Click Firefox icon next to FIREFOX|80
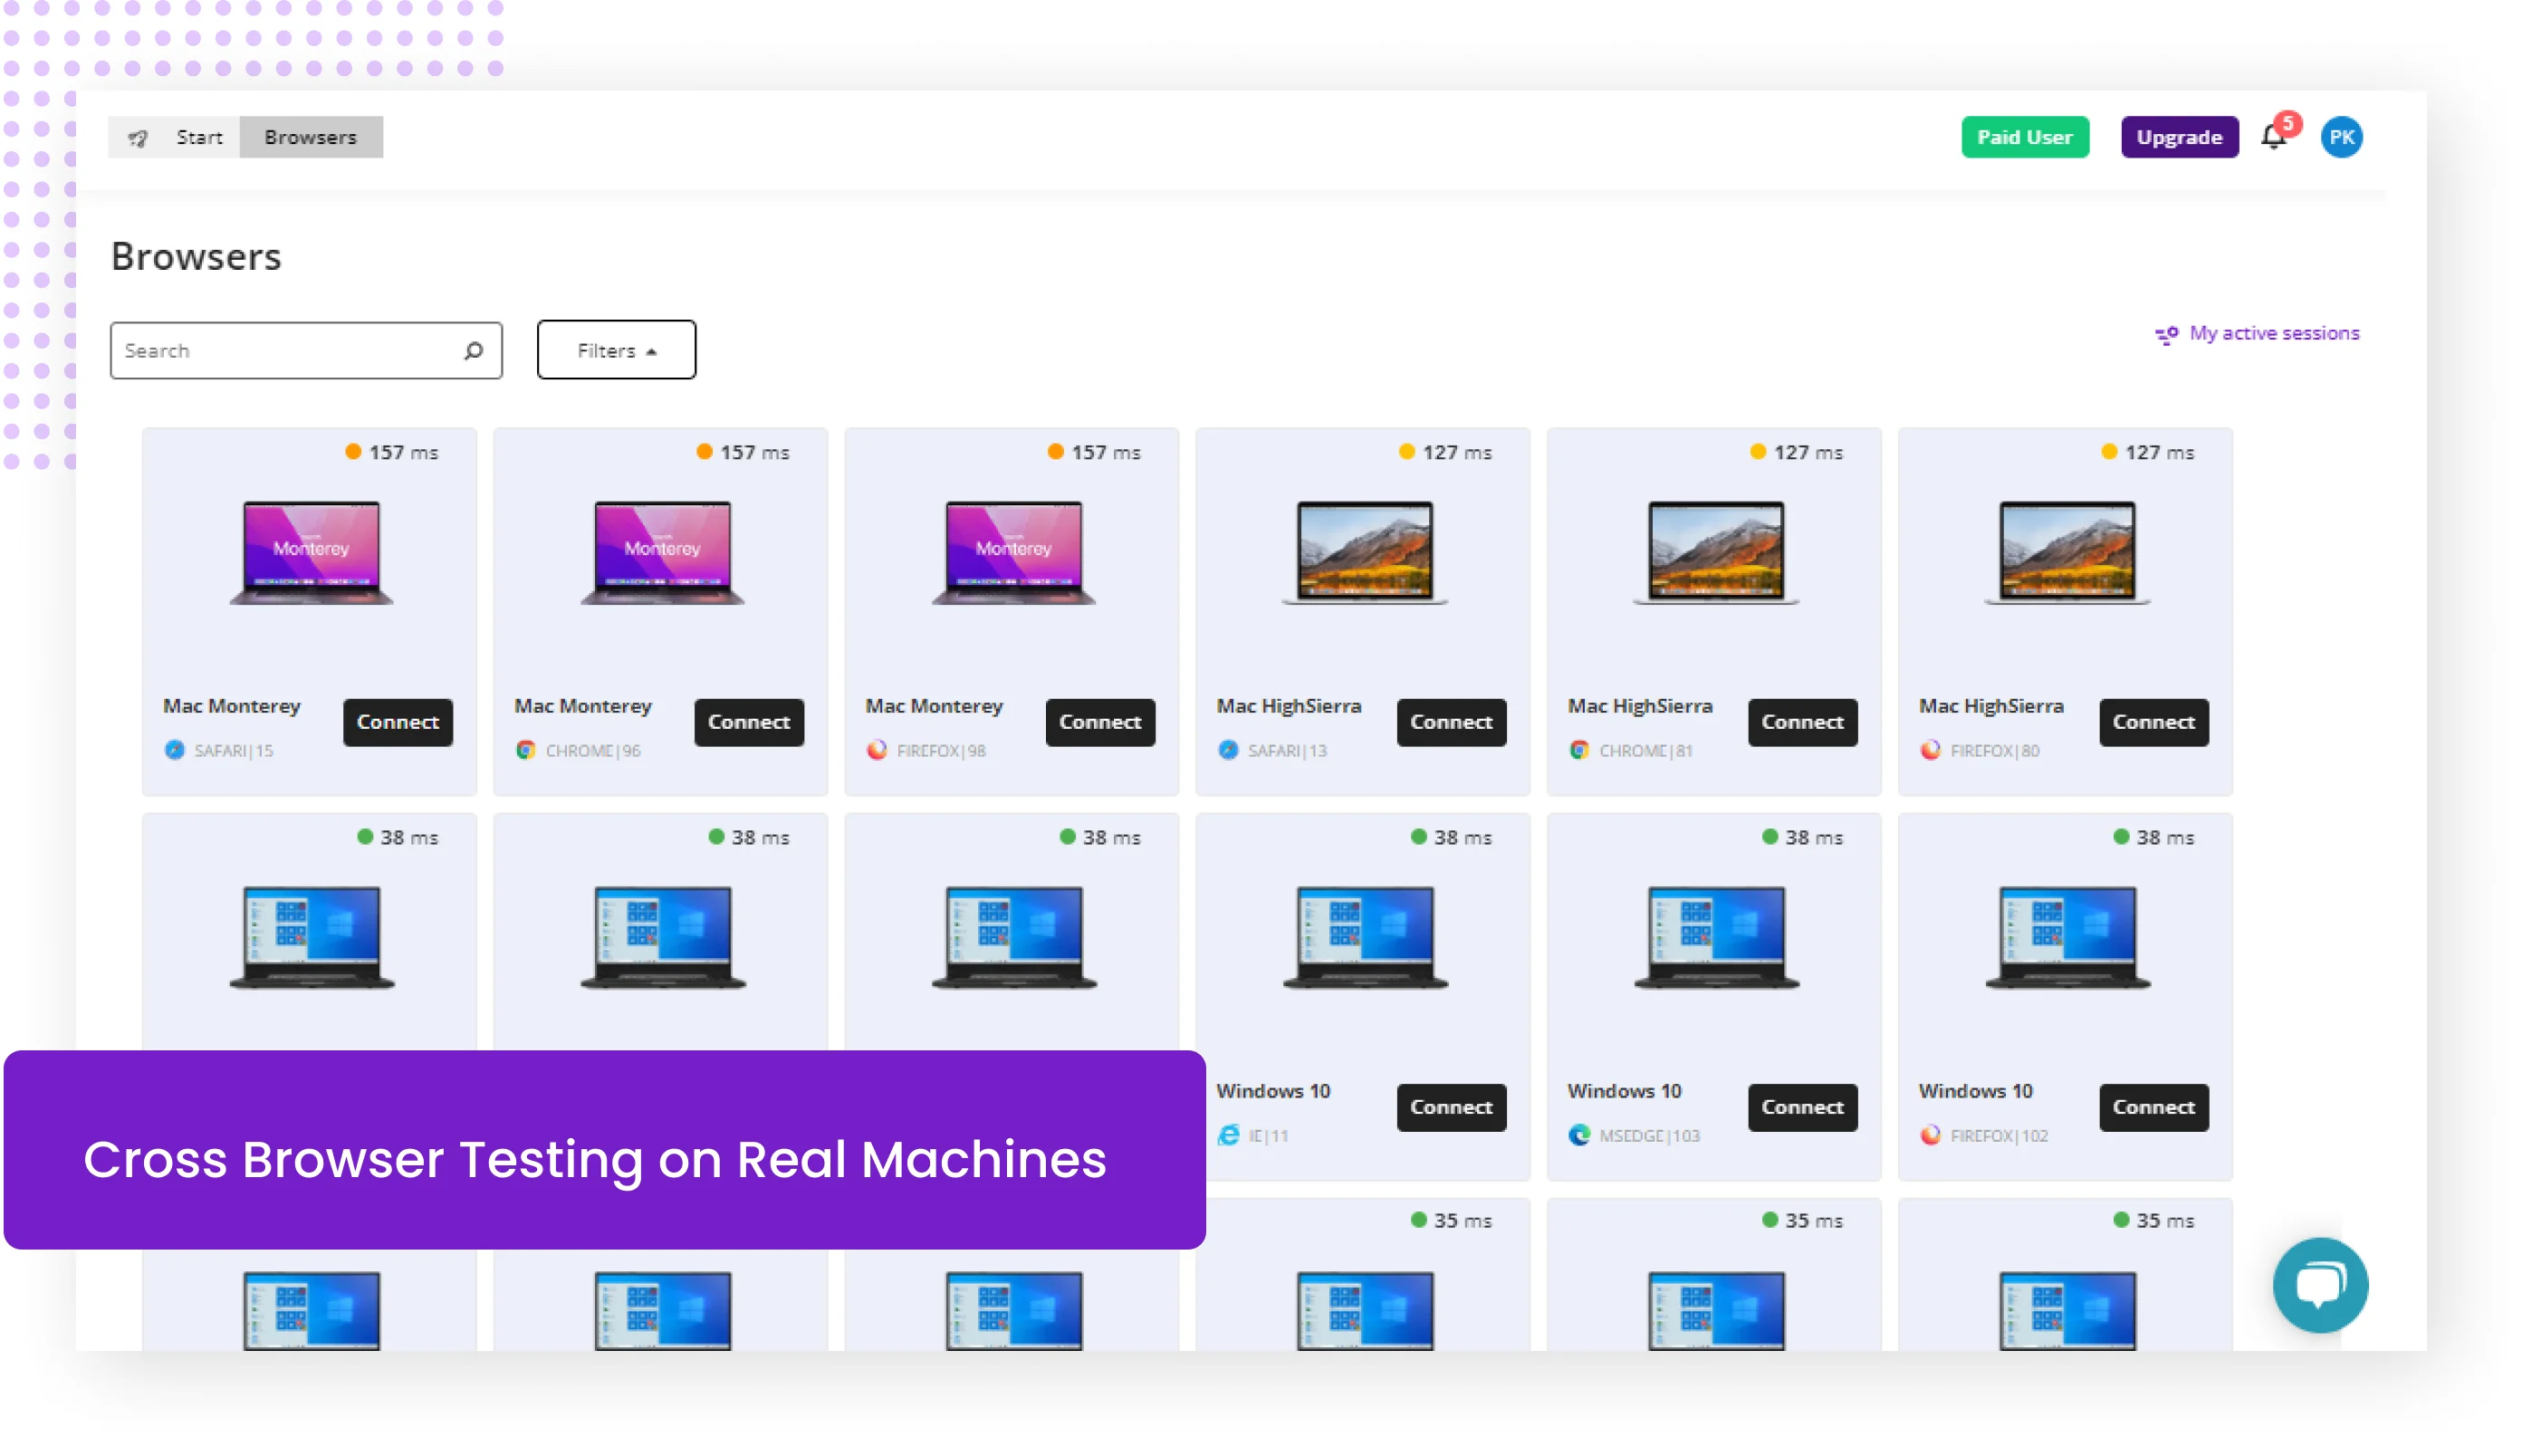The height and width of the screenshot is (1456, 2532). click(1930, 750)
